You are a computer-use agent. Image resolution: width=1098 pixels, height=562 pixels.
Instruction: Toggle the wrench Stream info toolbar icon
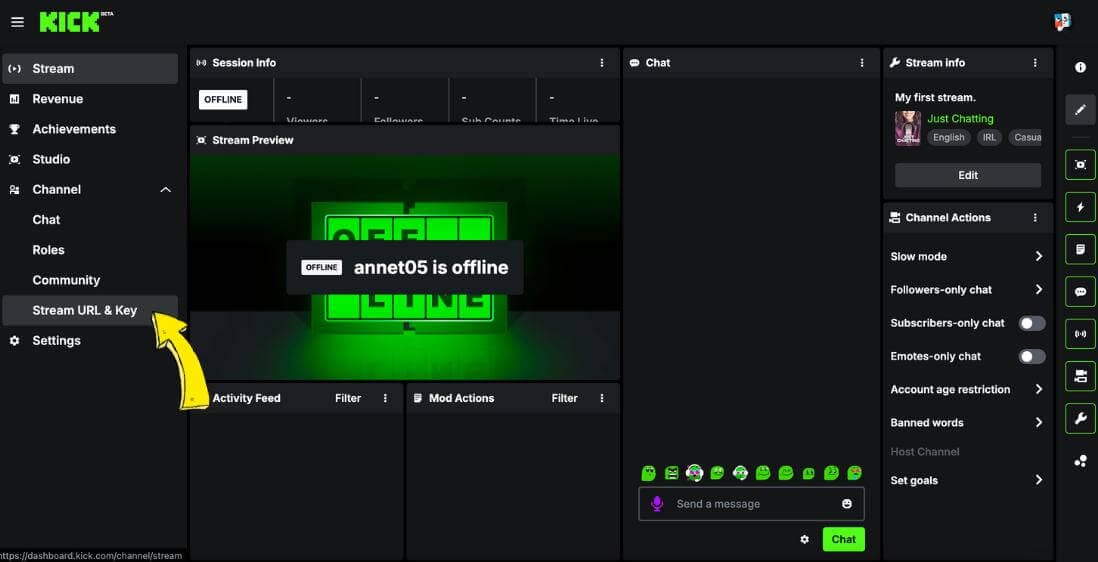point(1080,419)
